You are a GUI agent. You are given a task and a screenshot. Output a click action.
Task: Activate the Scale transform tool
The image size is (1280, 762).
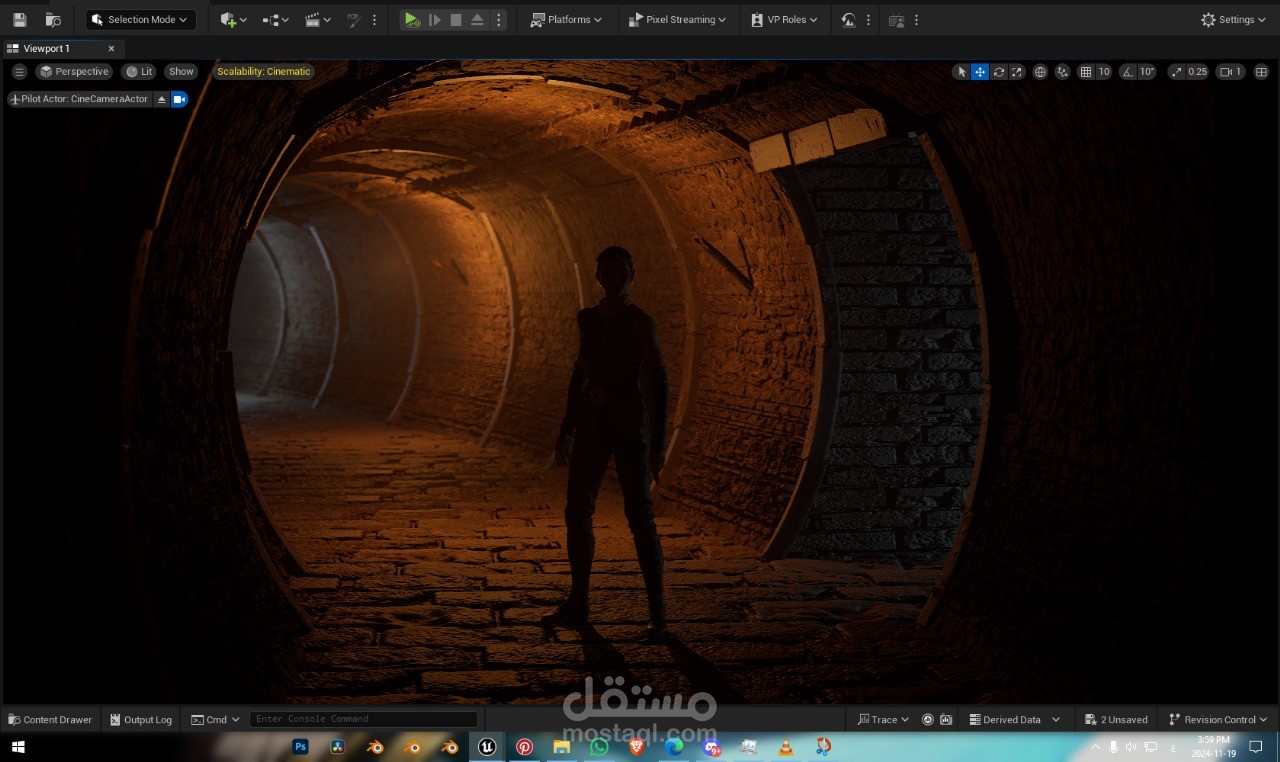1017,72
